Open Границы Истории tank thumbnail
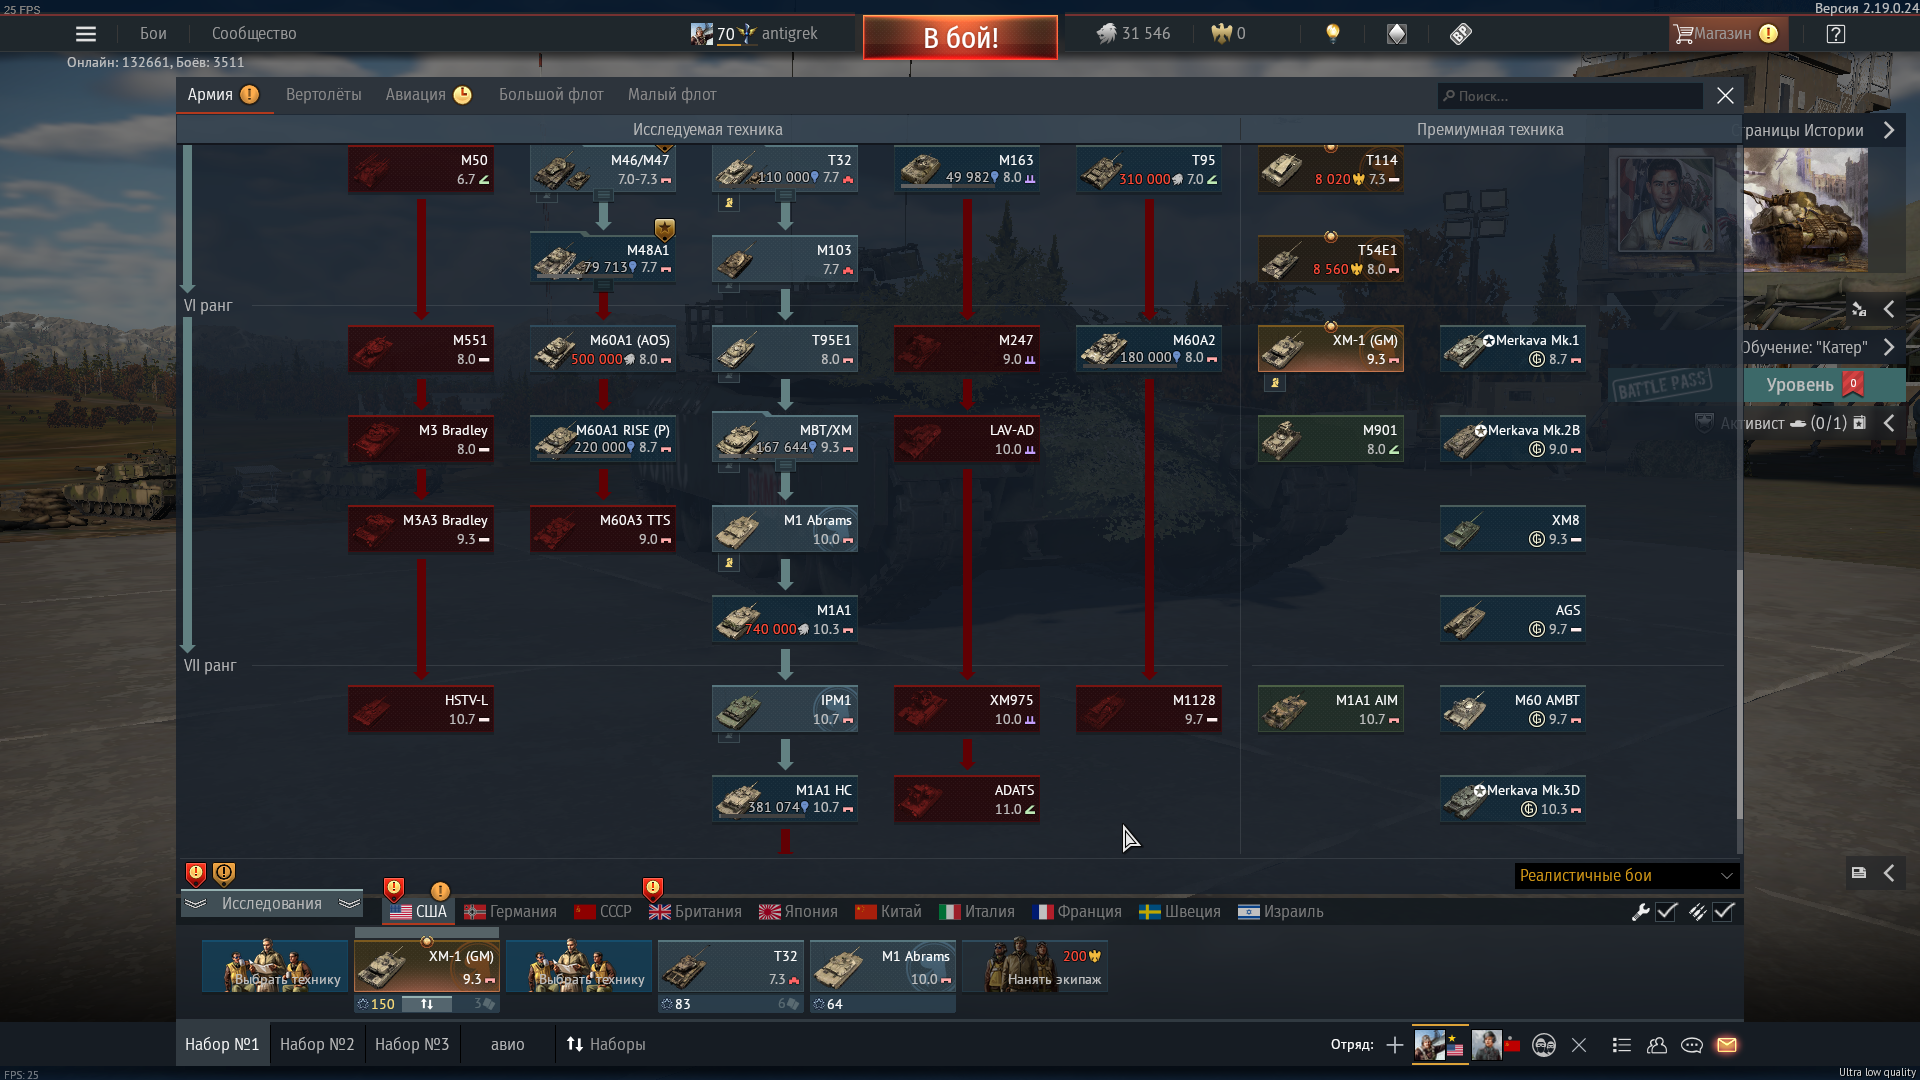1920x1080 pixels. tap(1805, 210)
